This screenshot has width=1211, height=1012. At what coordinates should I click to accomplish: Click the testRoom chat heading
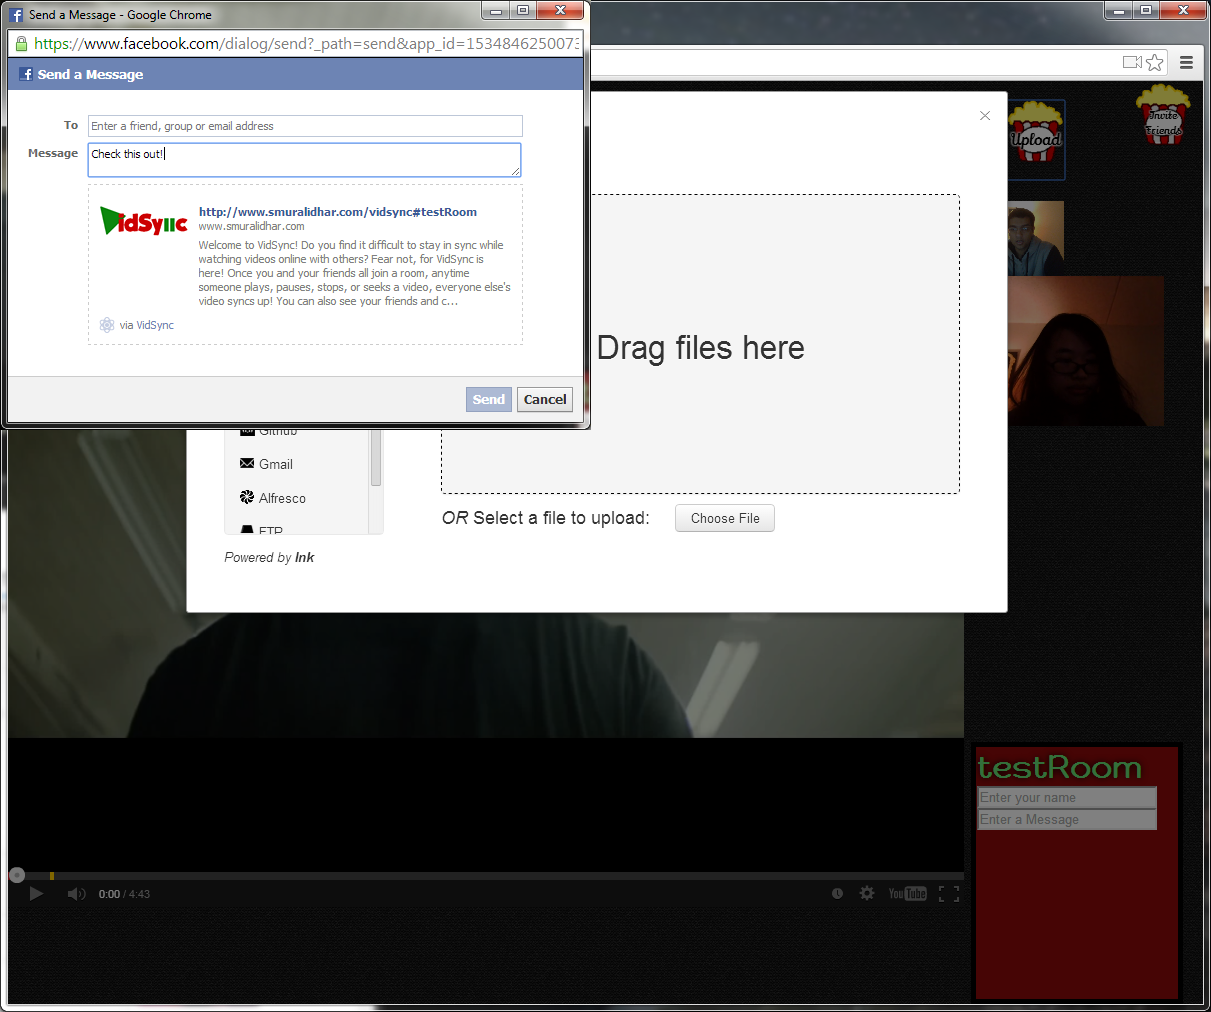tap(1060, 767)
